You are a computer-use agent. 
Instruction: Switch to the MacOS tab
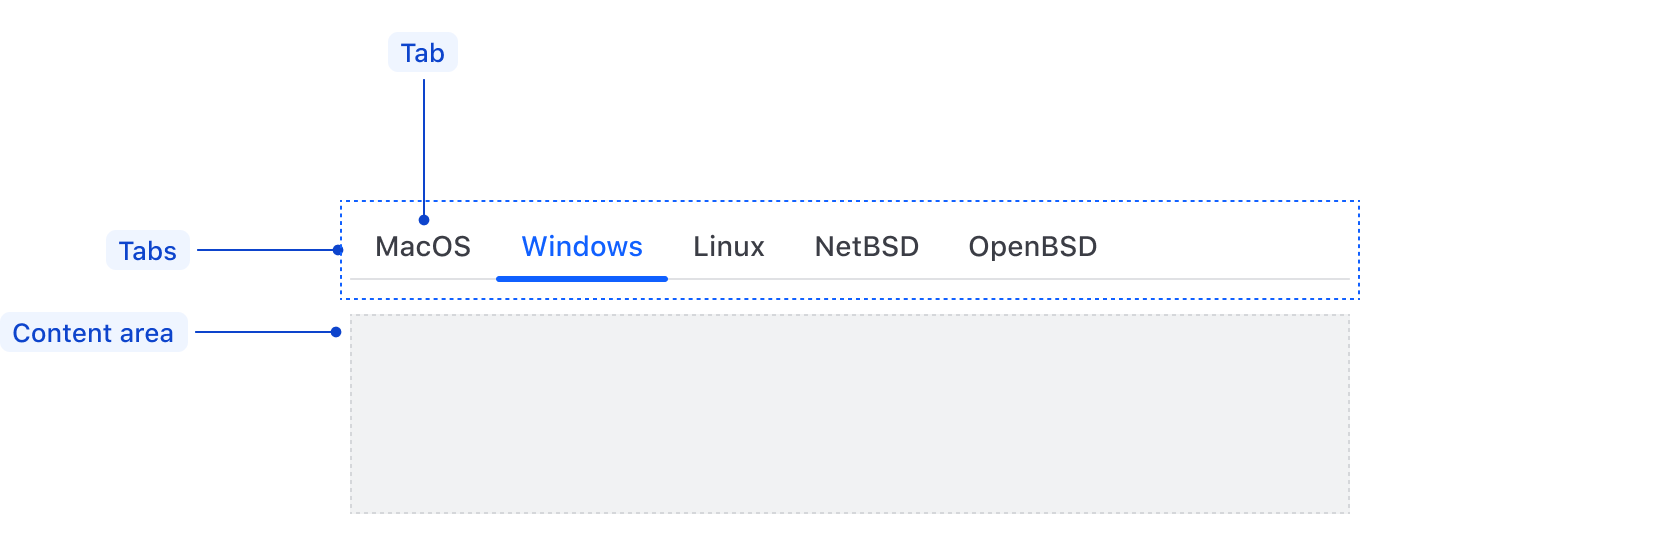[423, 247]
